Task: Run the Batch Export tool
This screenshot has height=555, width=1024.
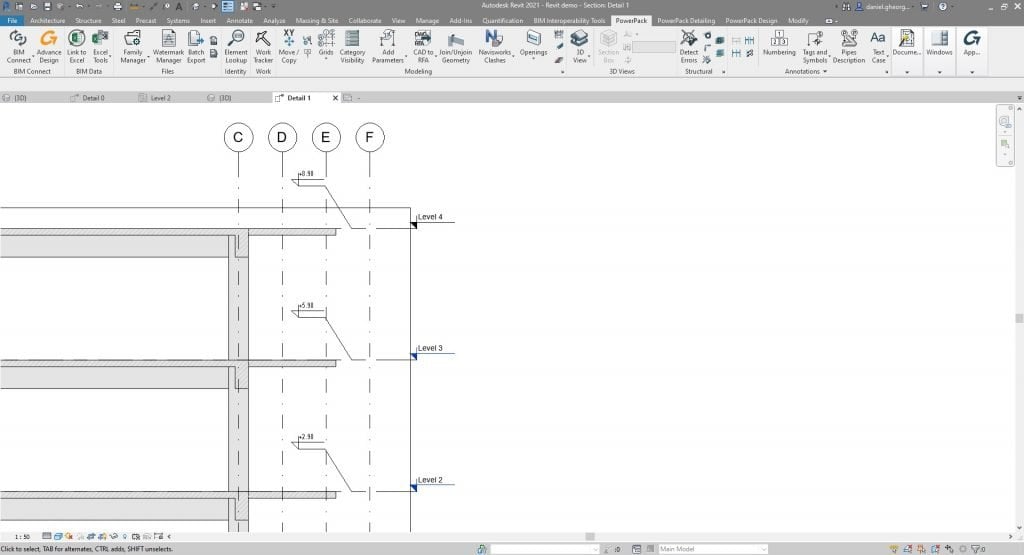Action: (196, 46)
